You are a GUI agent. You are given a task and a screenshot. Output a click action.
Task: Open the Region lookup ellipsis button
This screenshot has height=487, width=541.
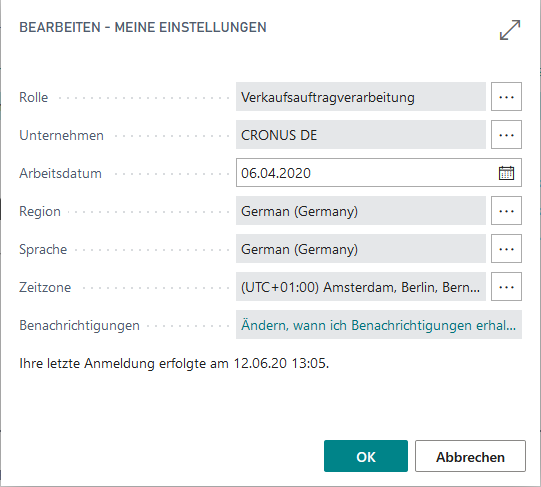click(506, 211)
